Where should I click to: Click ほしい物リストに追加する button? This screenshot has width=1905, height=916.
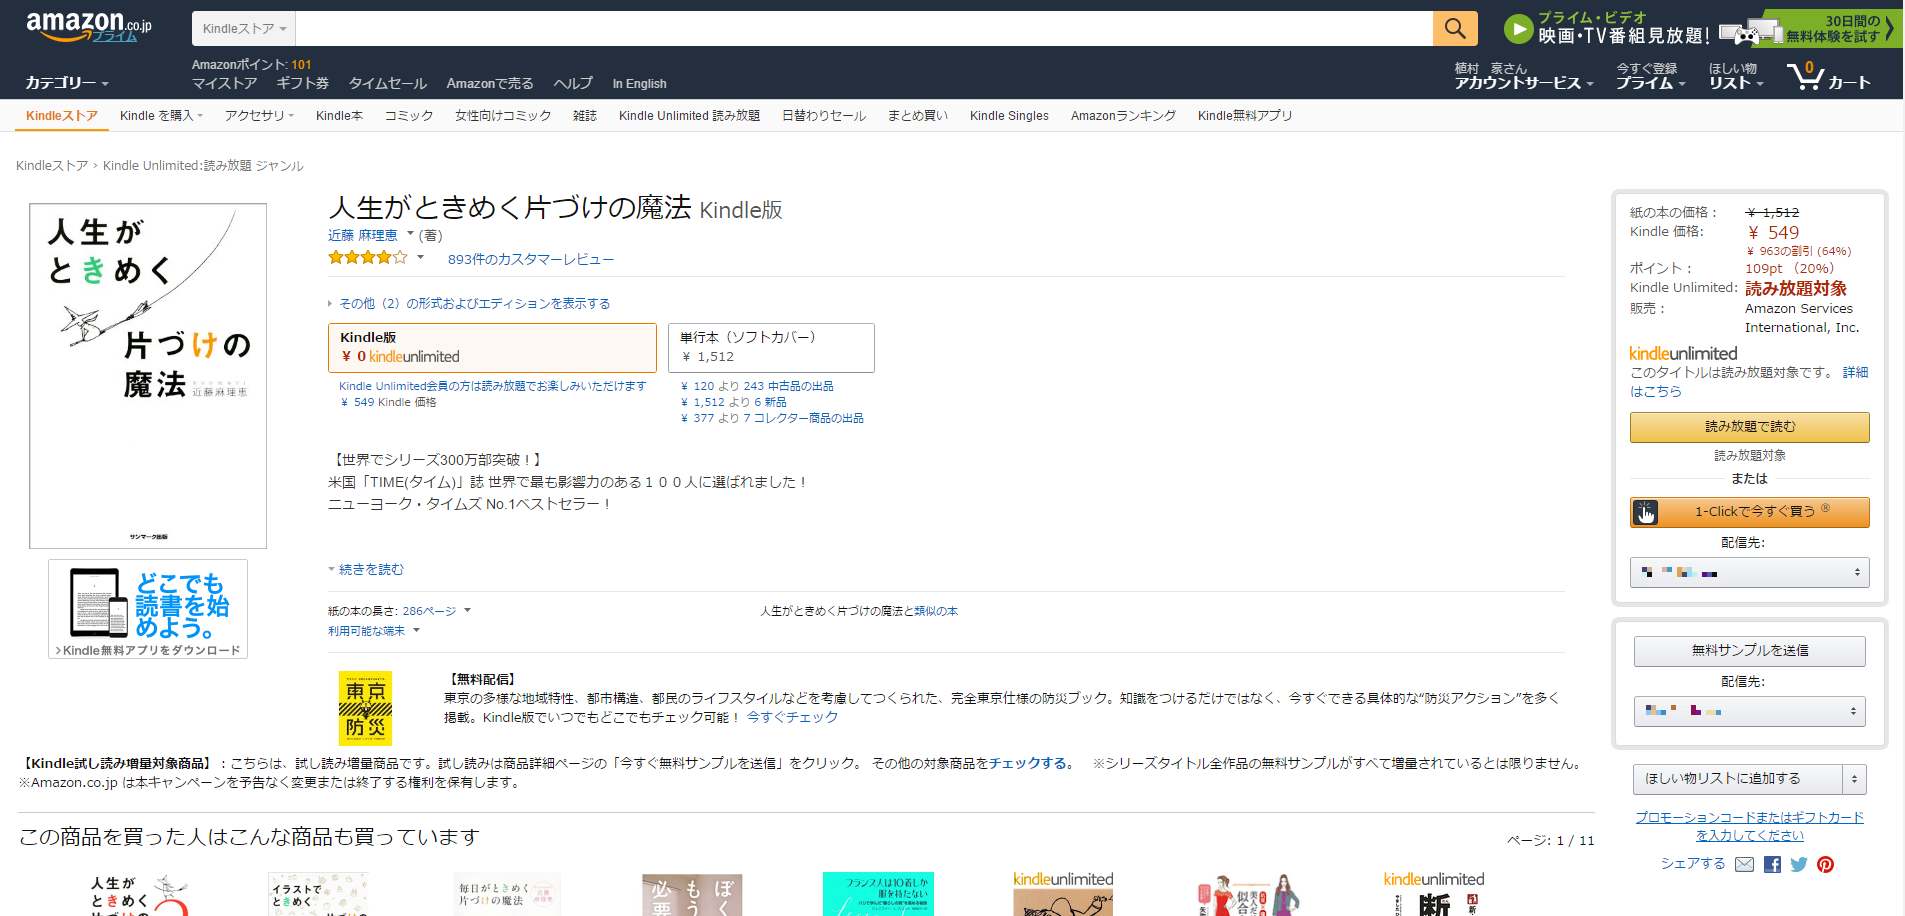click(1738, 779)
